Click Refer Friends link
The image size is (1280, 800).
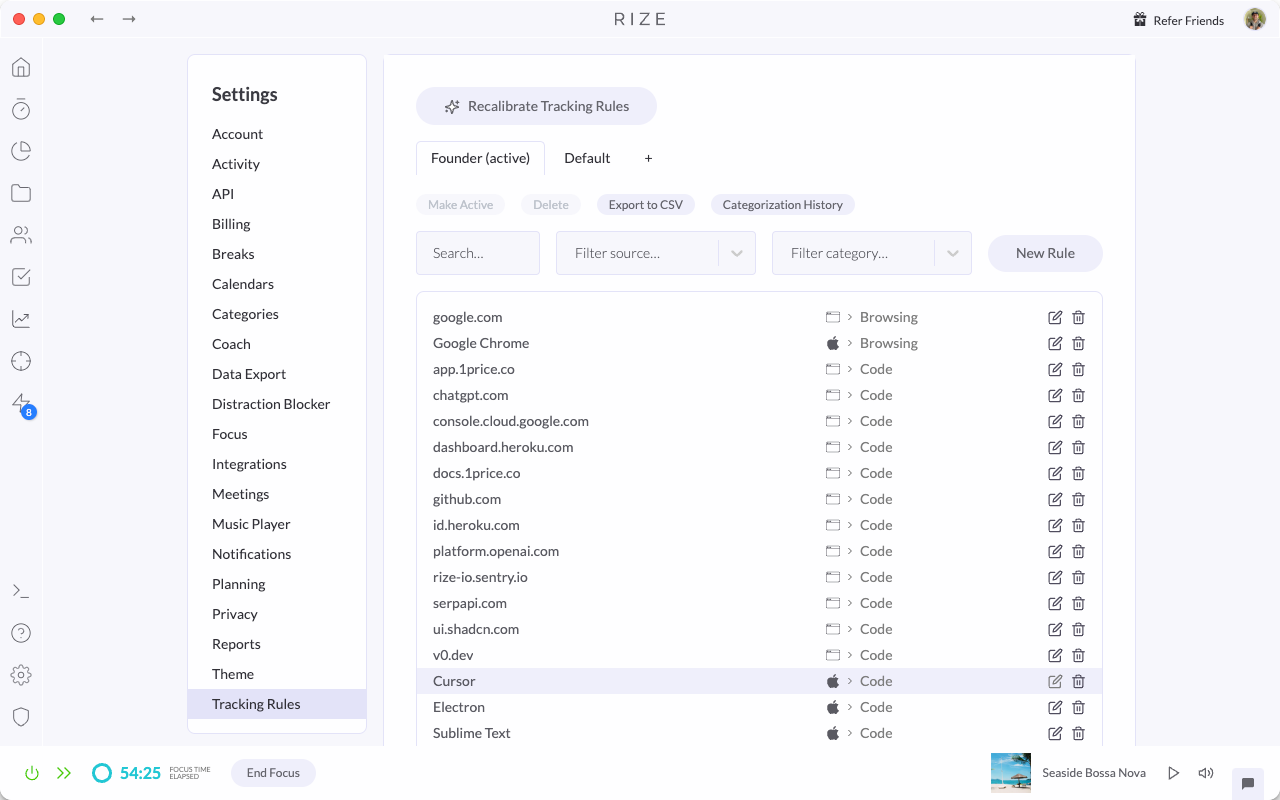1178,20
